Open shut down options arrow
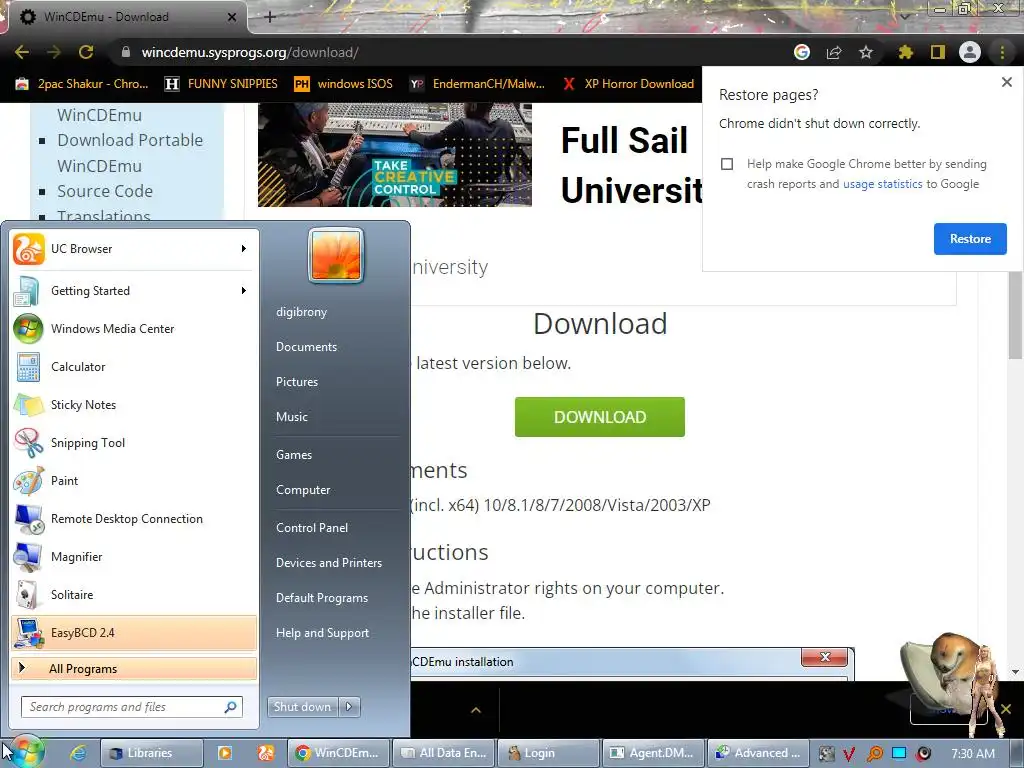This screenshot has width=1024, height=768. (349, 706)
